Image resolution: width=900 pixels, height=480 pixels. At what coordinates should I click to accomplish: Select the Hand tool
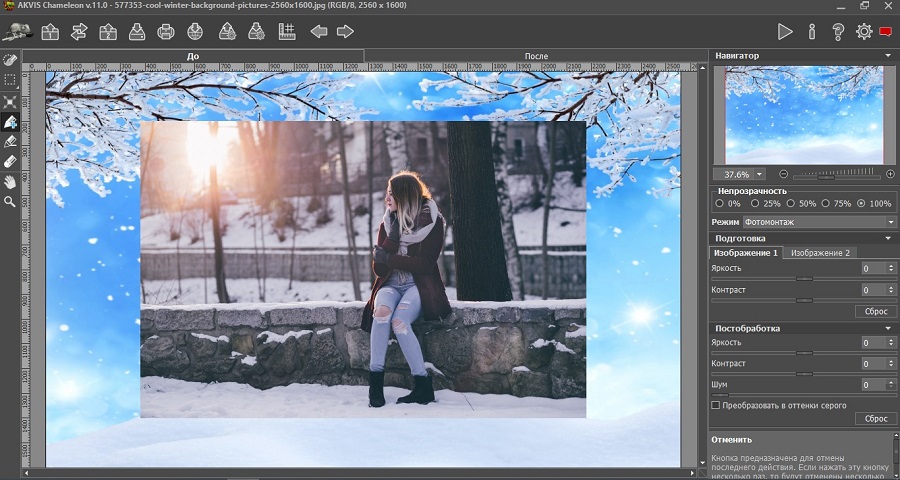10,182
